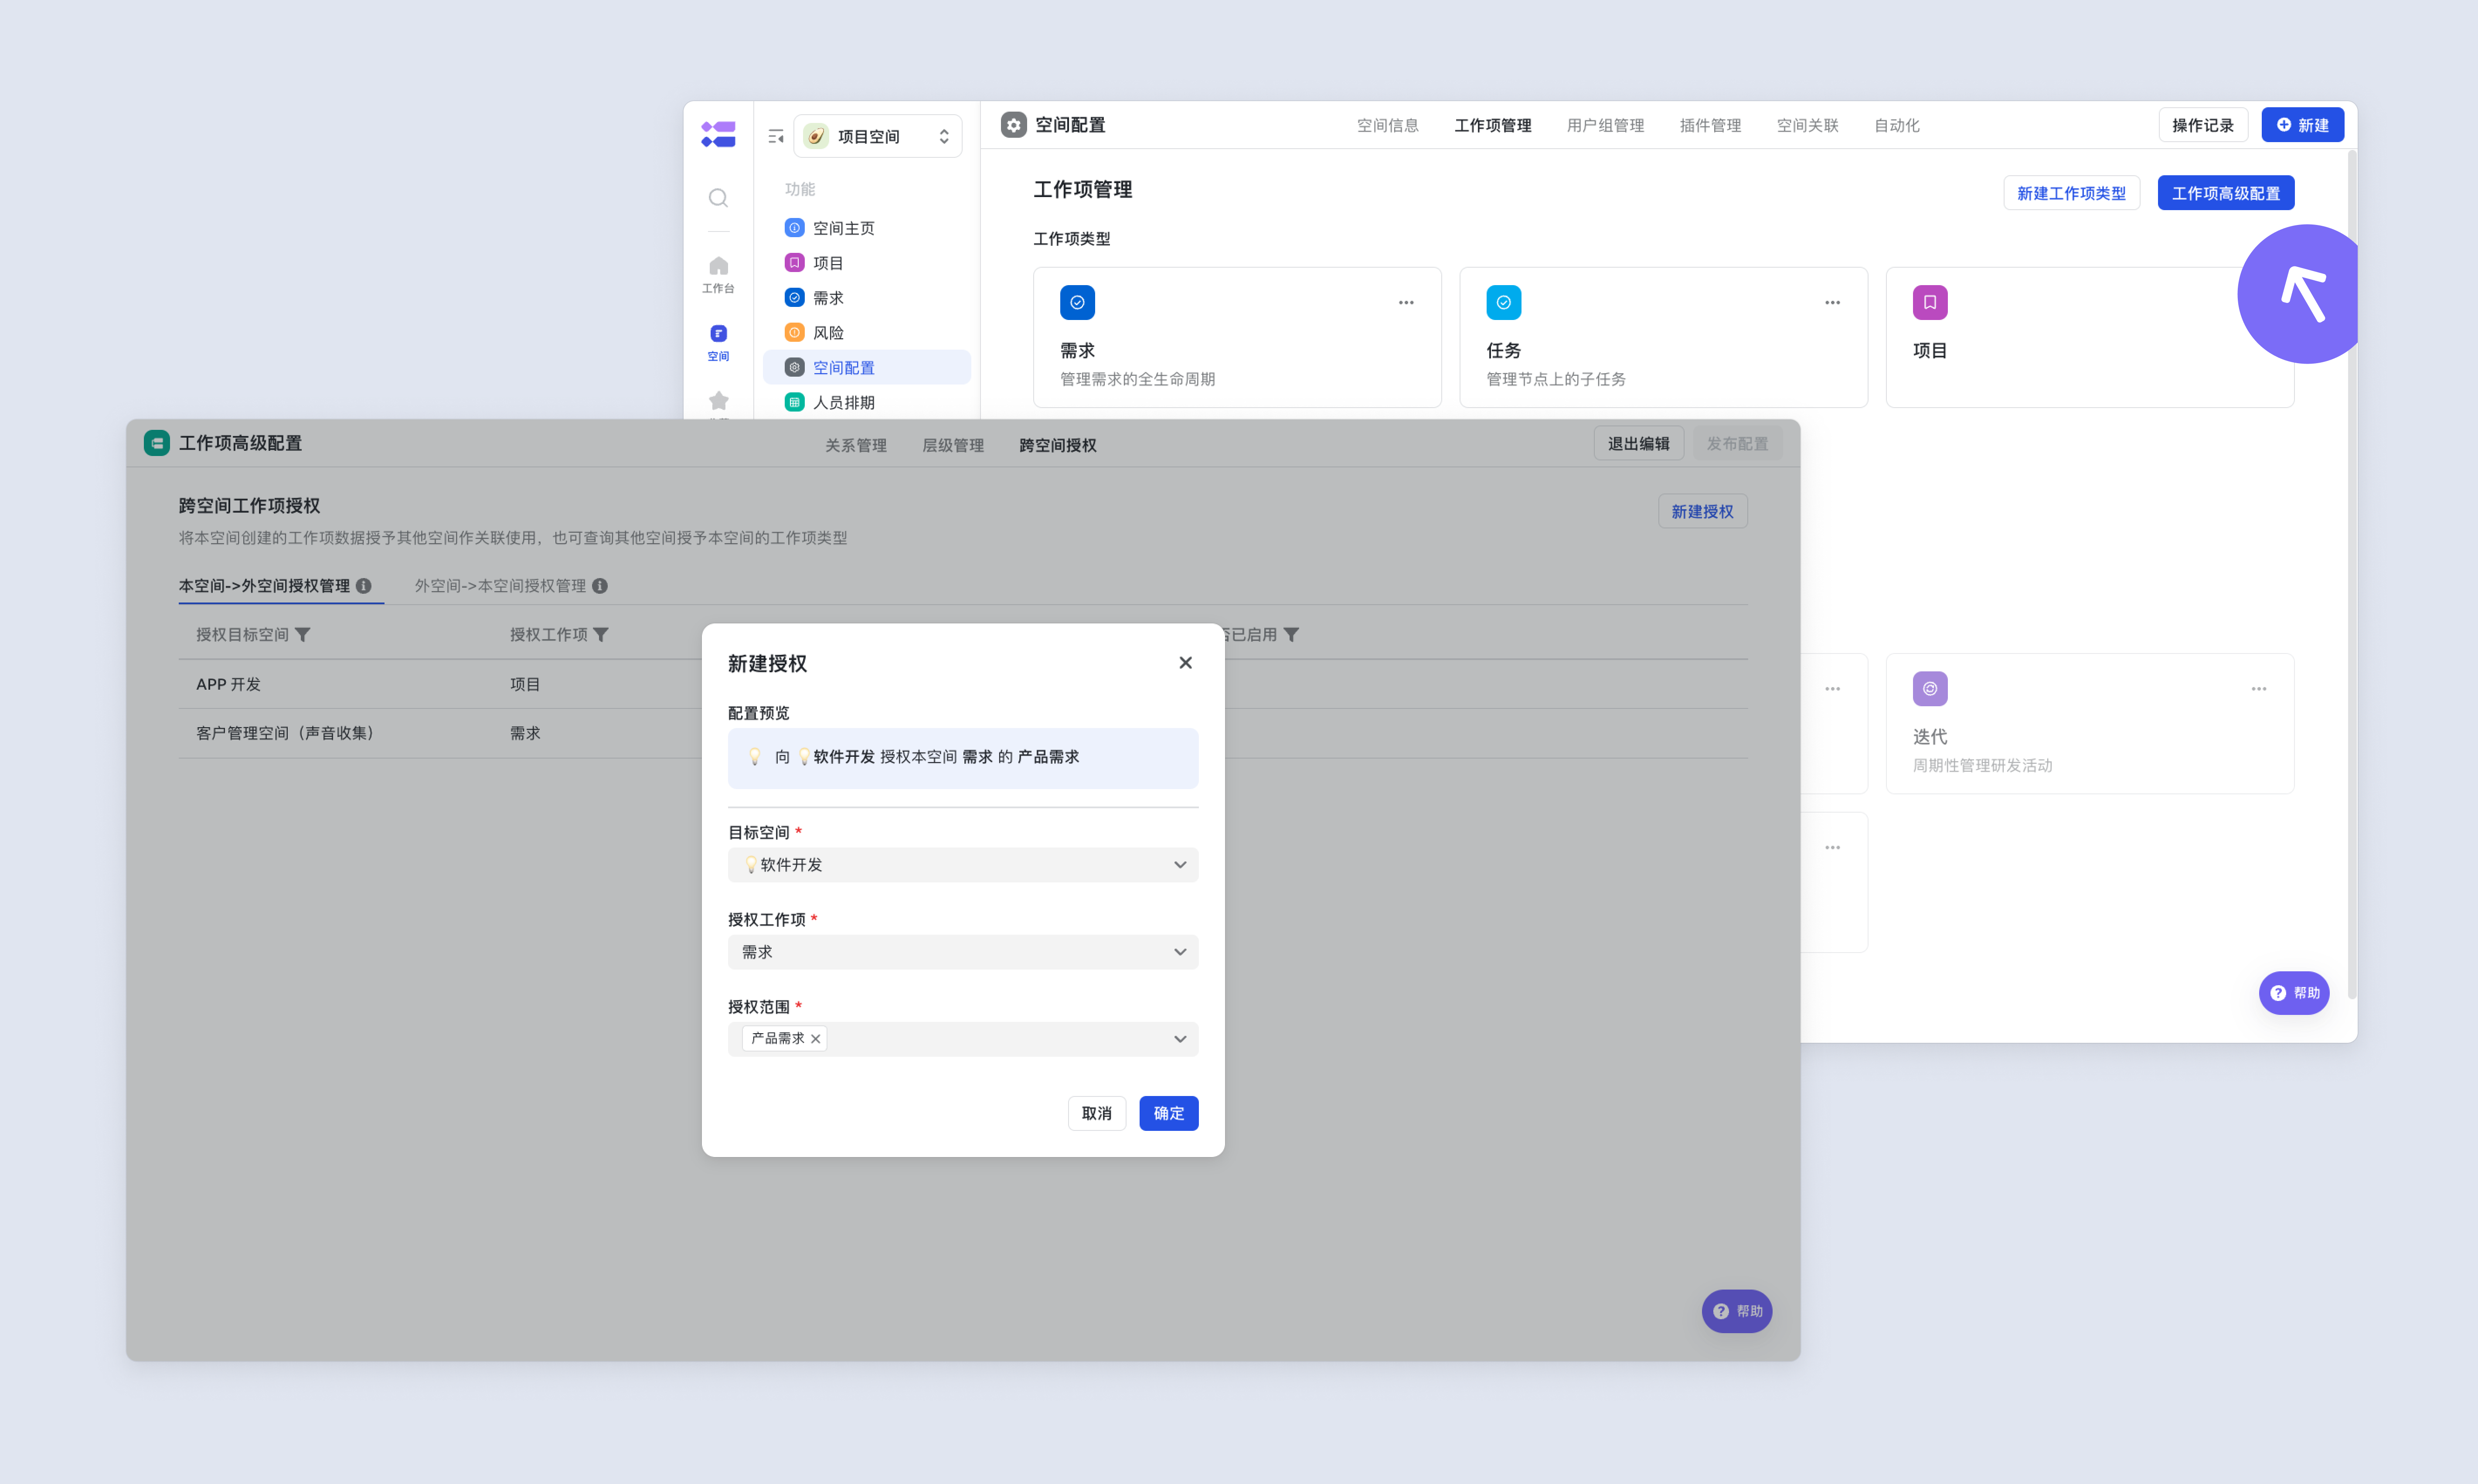Open the more menu on the 任务 card
2478x1484 pixels.
[x=1832, y=302]
